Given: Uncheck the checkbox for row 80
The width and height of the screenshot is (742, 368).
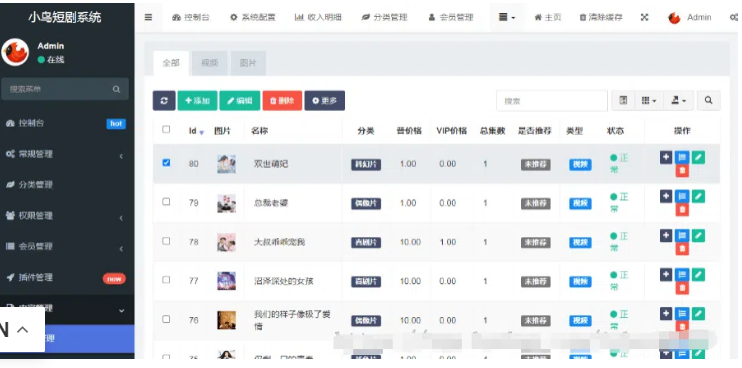Looking at the screenshot, I should [x=166, y=162].
